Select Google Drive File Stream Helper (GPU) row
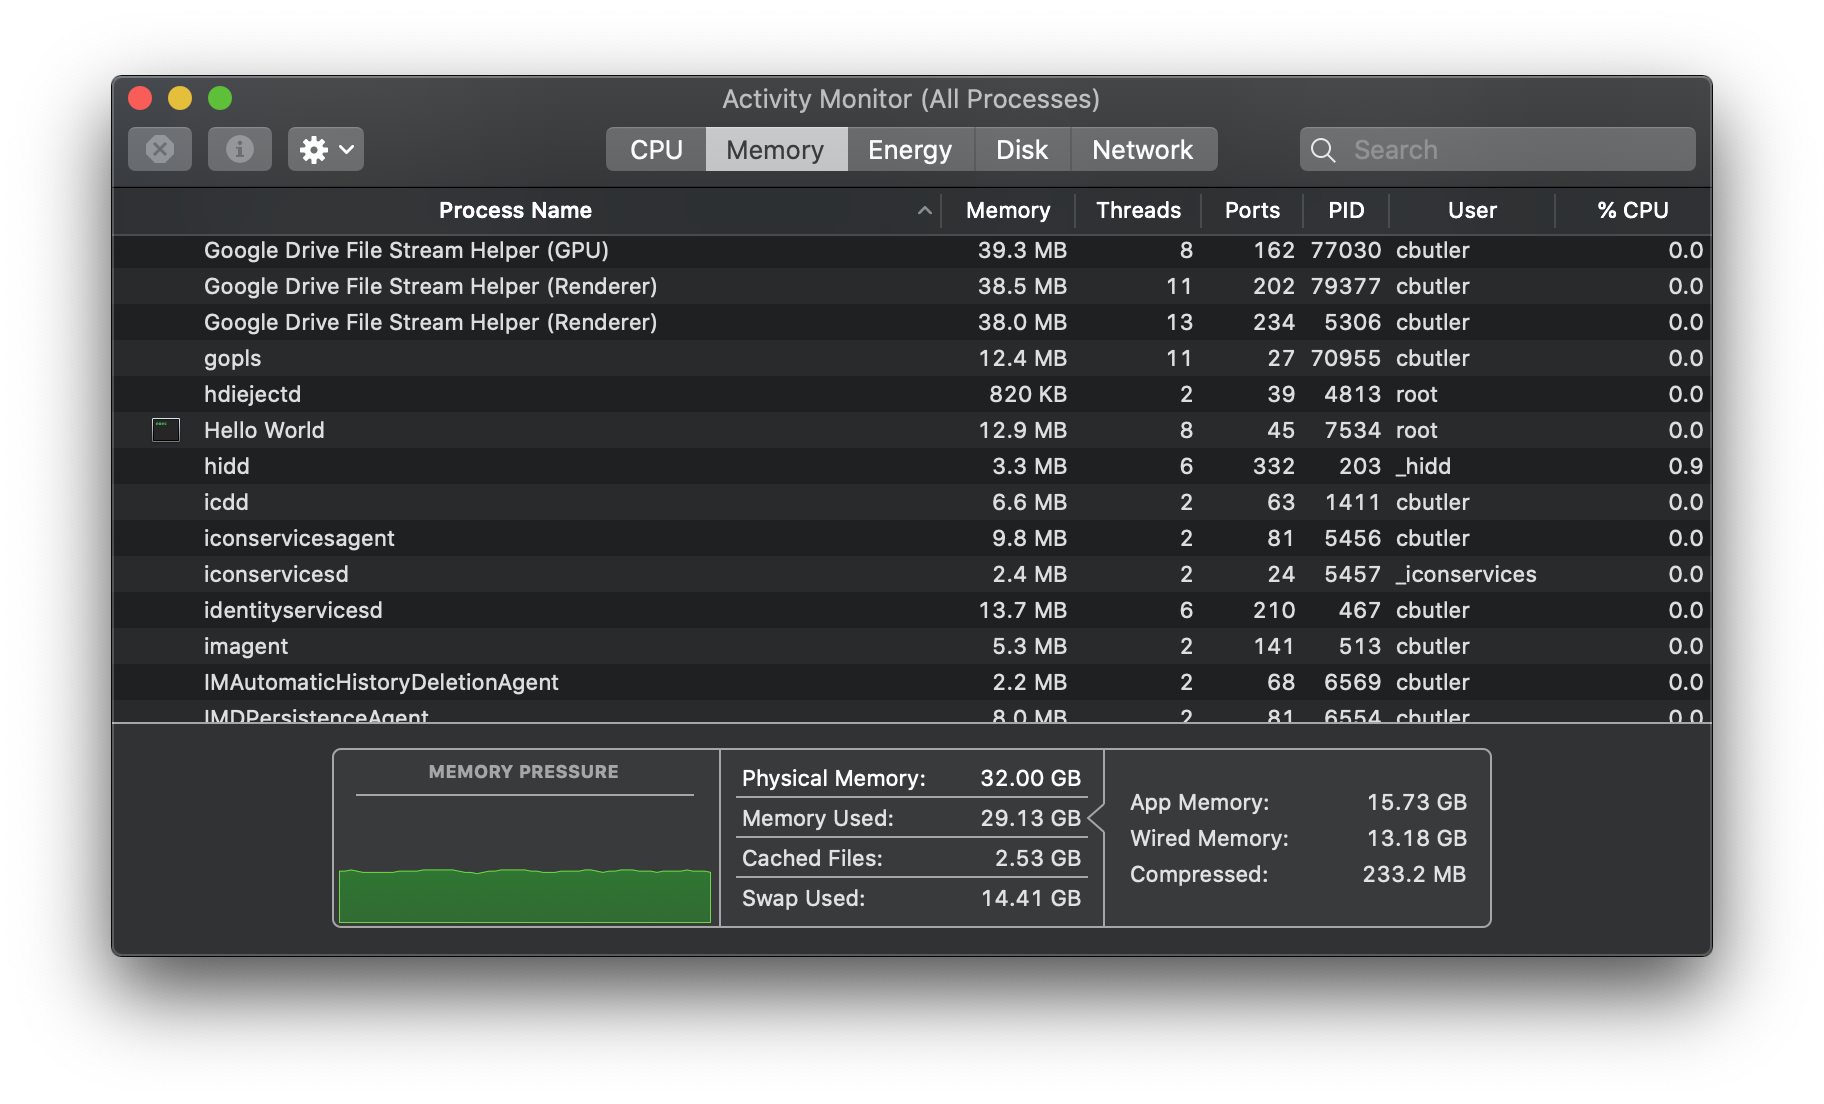The width and height of the screenshot is (1824, 1104). click(x=912, y=250)
